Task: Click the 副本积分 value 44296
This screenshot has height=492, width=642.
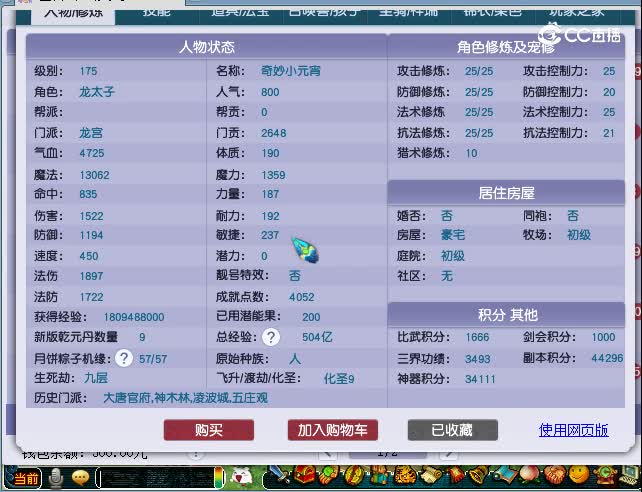Action: 607,359
